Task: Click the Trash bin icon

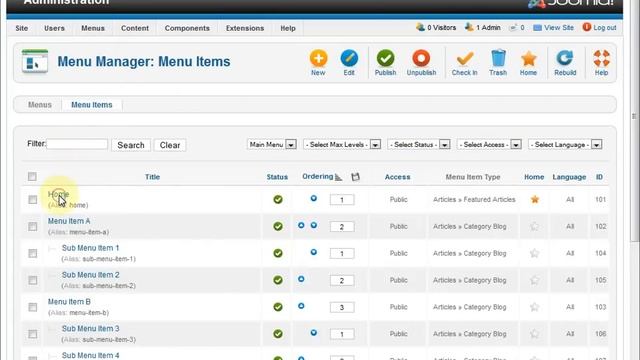Action: pos(498,58)
